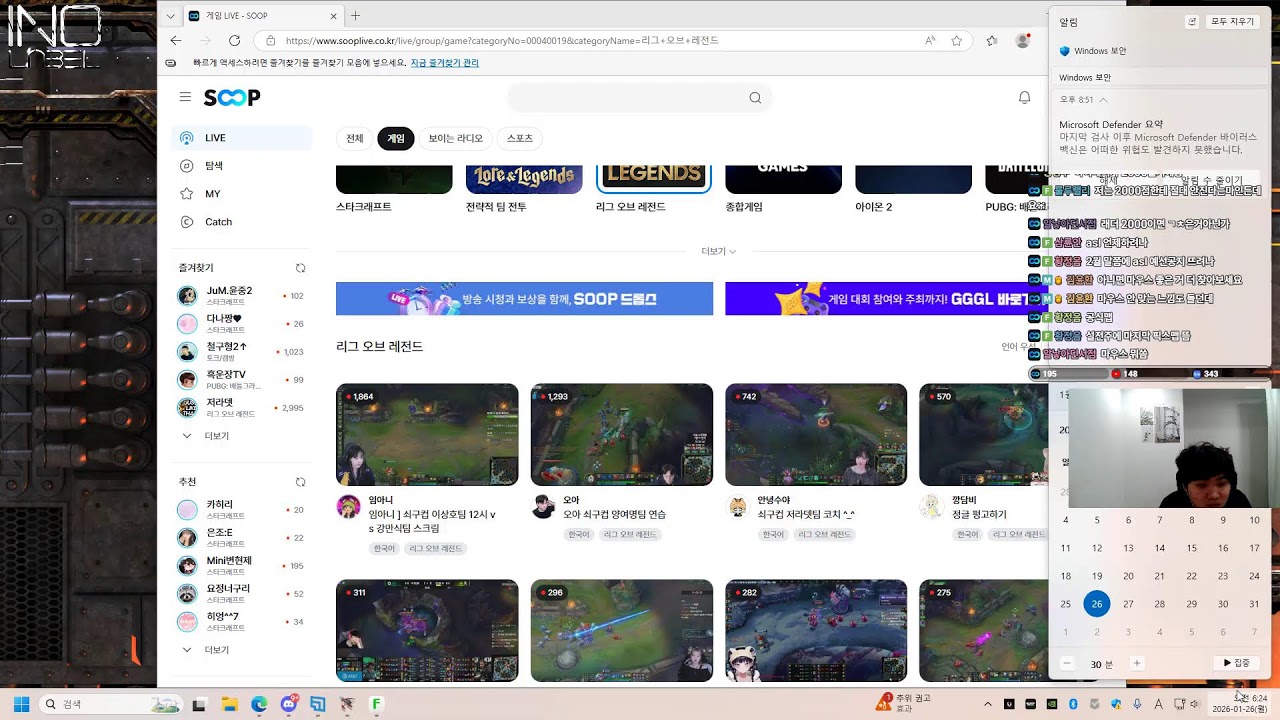Select the 아이온 2 category
This screenshot has height=720, width=1280.
[x=913, y=189]
